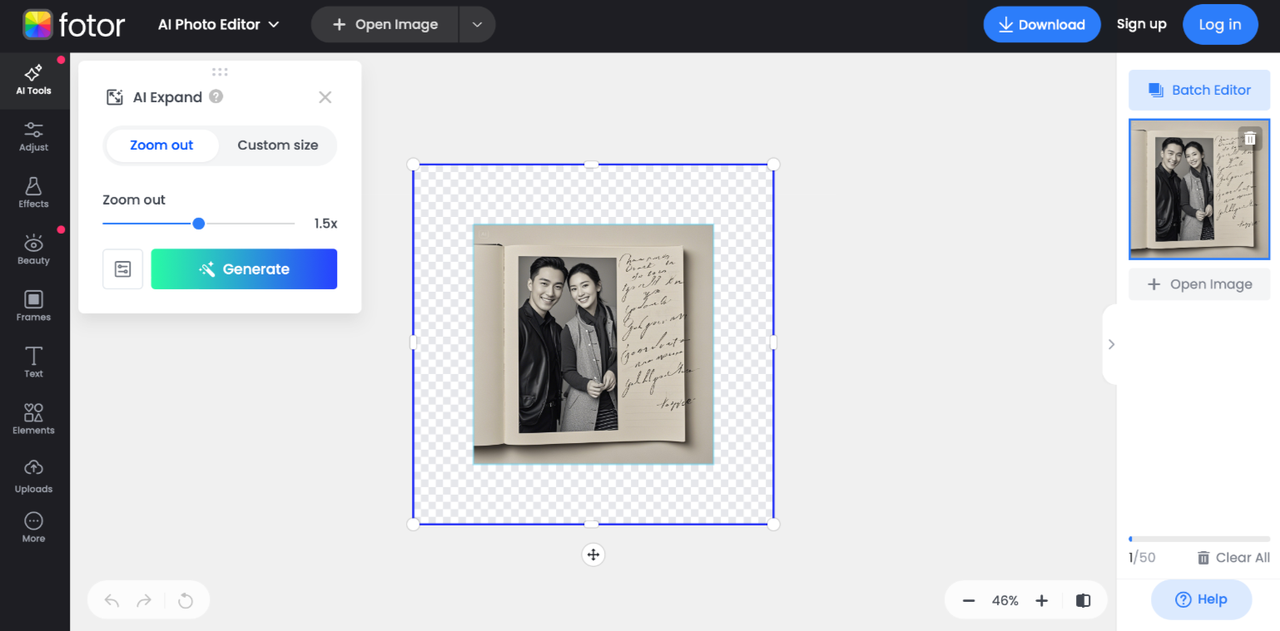Delete thumbnail using trash icon

point(1250,139)
